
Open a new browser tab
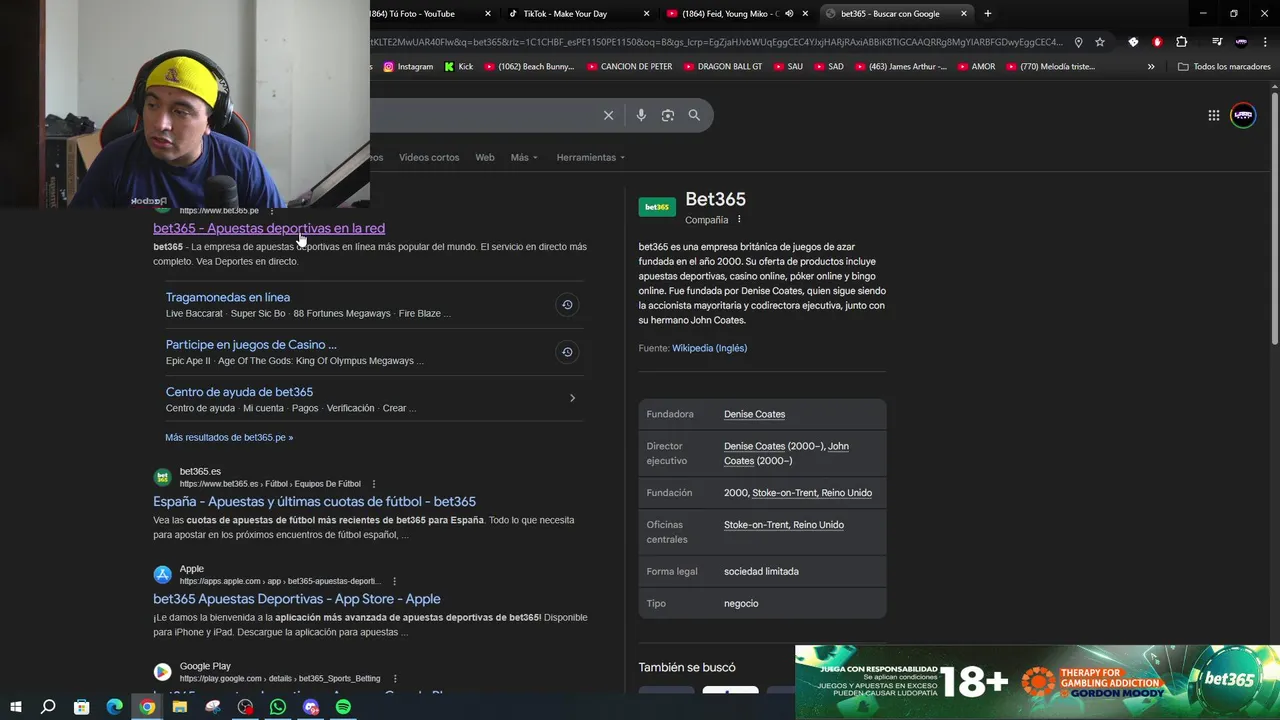pos(987,14)
